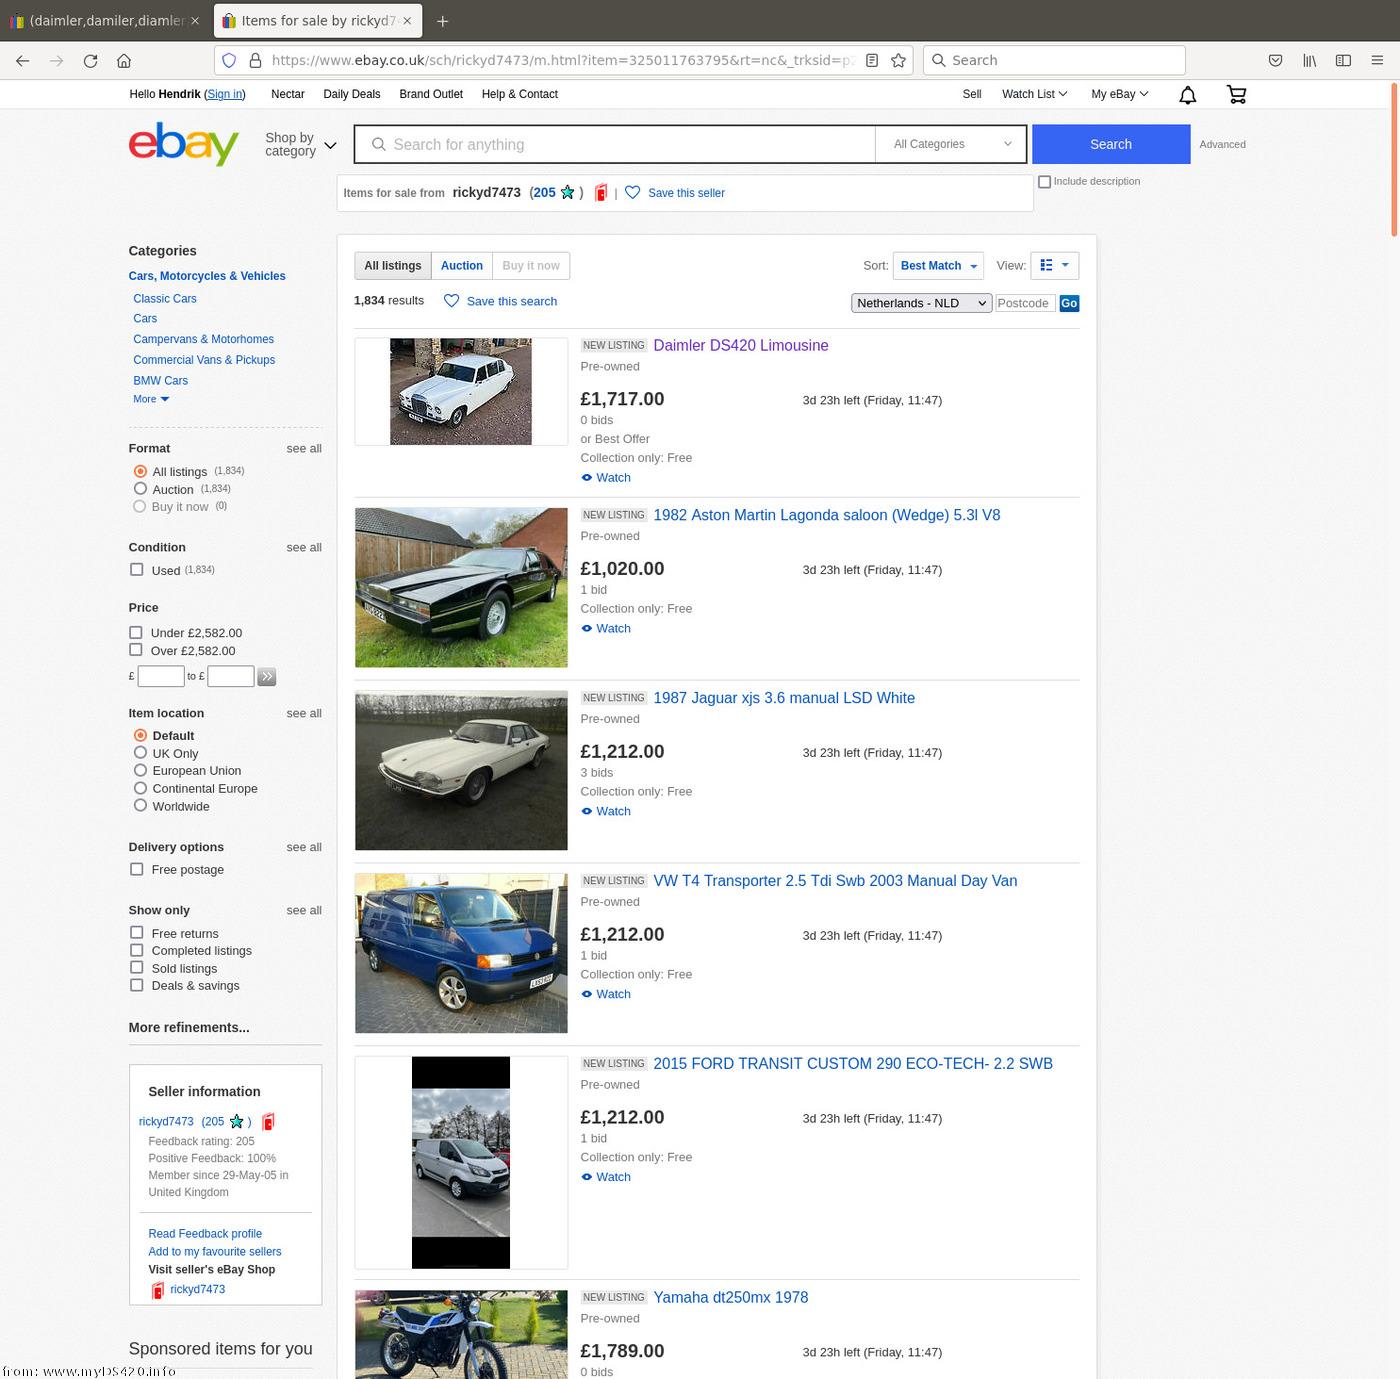This screenshot has width=1400, height=1379.
Task: Open the 1982 Aston Martin Lagonda listing
Action: click(827, 515)
